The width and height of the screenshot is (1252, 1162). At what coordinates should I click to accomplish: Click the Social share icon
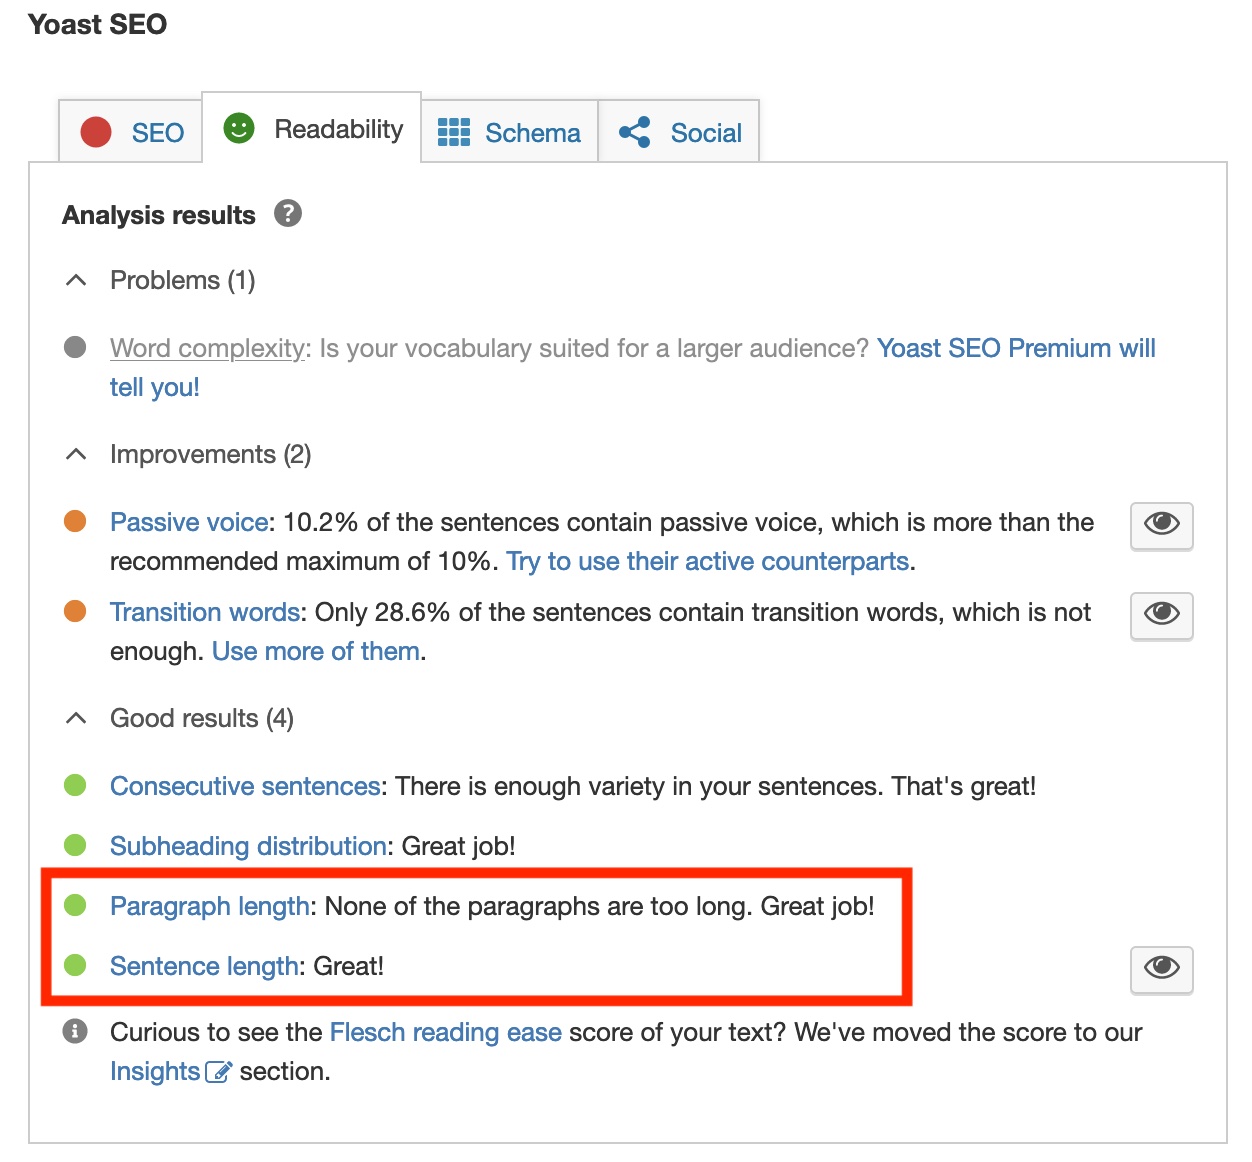point(635,132)
